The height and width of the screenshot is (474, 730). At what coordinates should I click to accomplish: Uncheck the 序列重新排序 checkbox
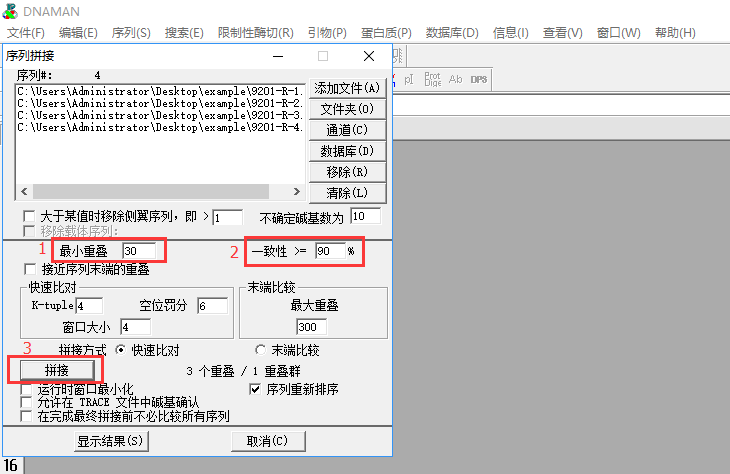click(x=255, y=389)
